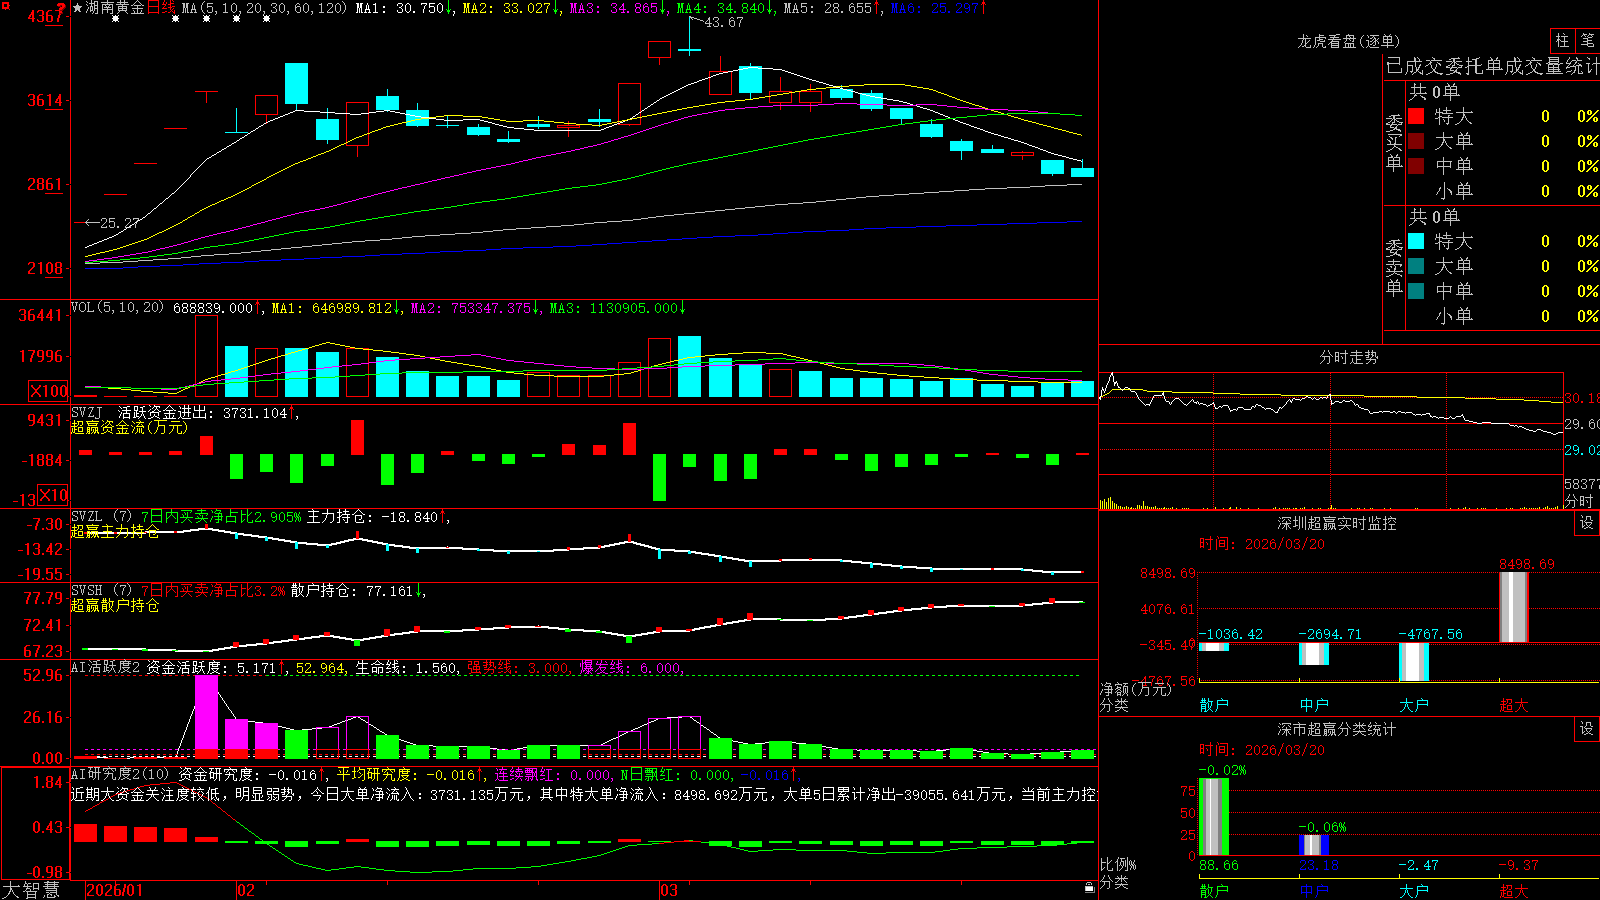The image size is (1600, 900).
Task: Click the 03 month marker on time axis
Action: tap(669, 890)
